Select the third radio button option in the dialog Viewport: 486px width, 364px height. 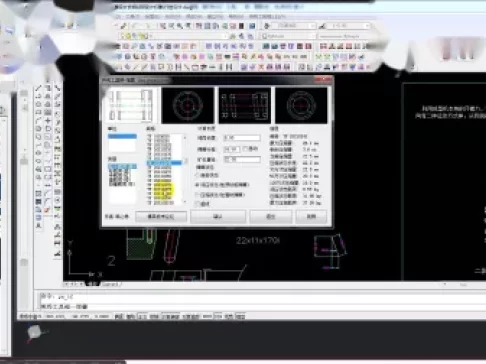198,195
